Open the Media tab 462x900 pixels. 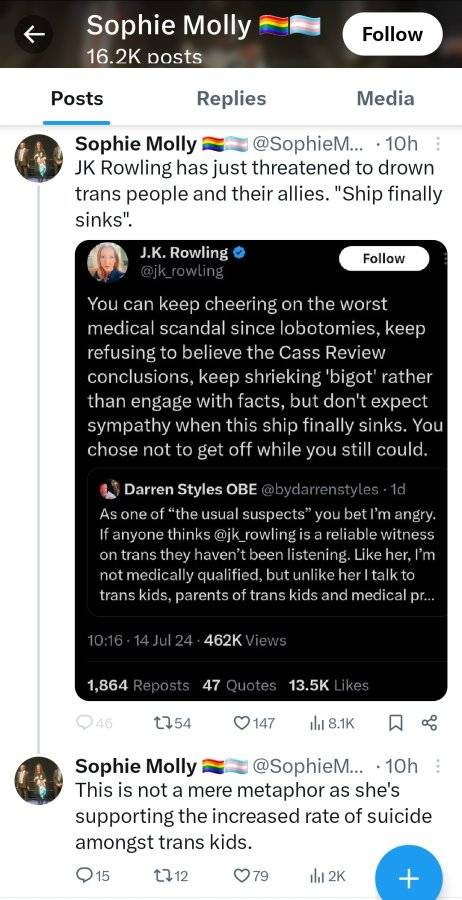(385, 98)
